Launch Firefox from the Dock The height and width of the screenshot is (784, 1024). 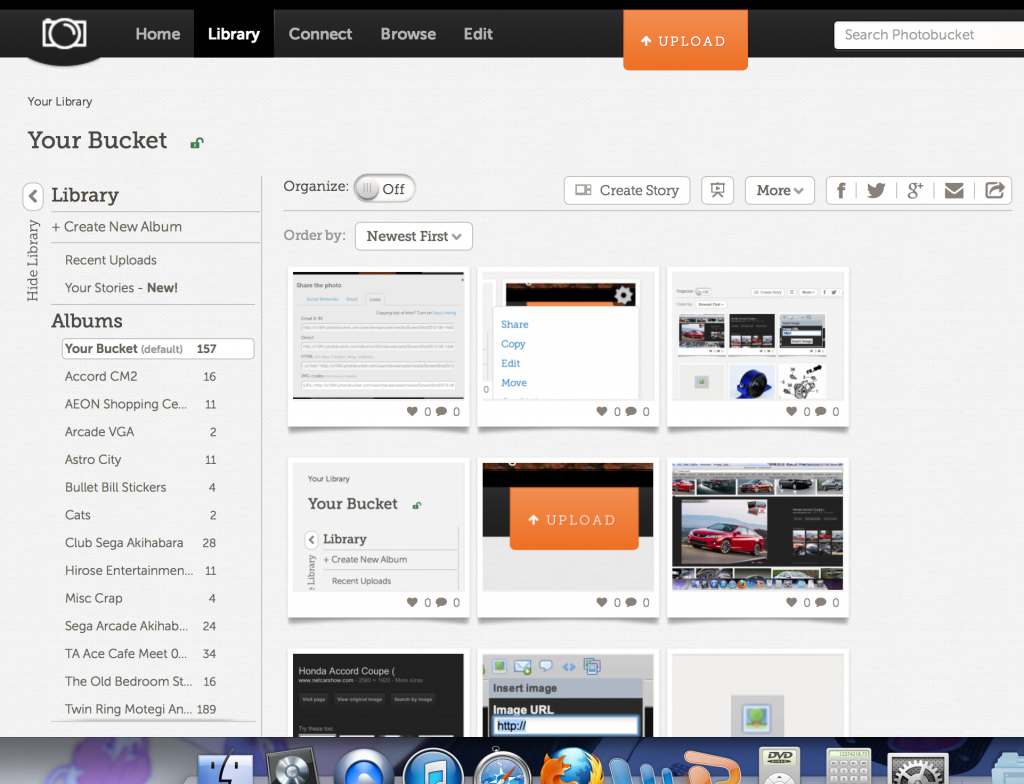coord(572,766)
